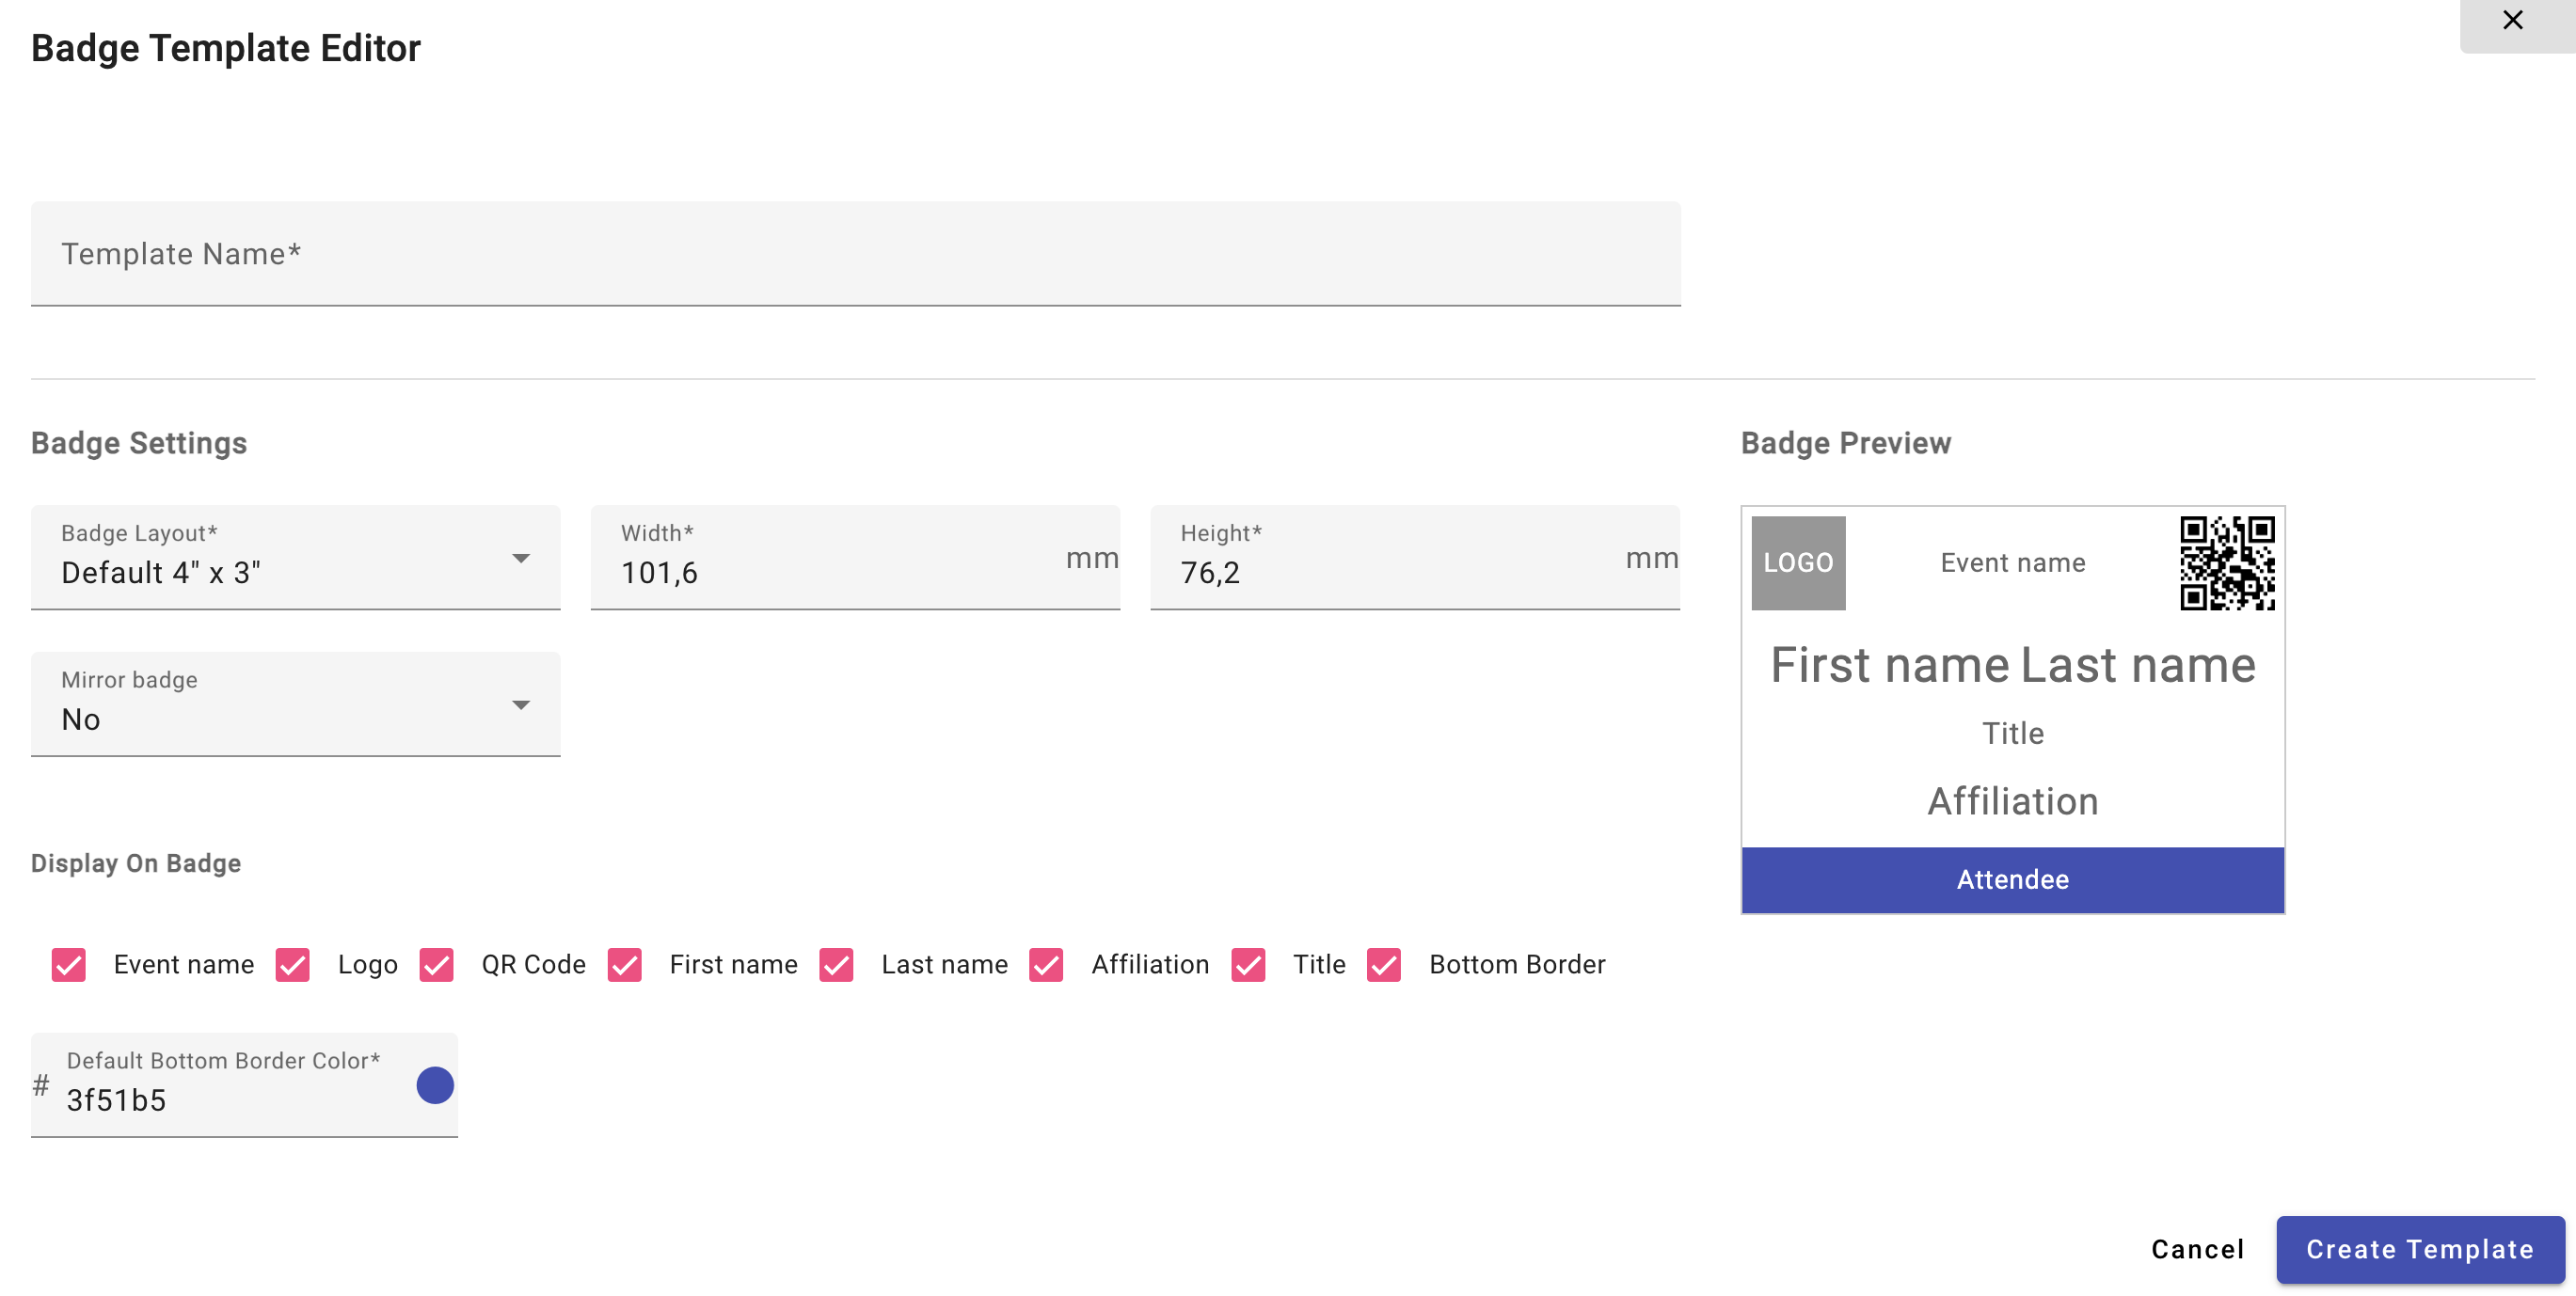The image size is (2576, 1296).
Task: Uncheck the Title checkbox
Action: click(x=1248, y=965)
